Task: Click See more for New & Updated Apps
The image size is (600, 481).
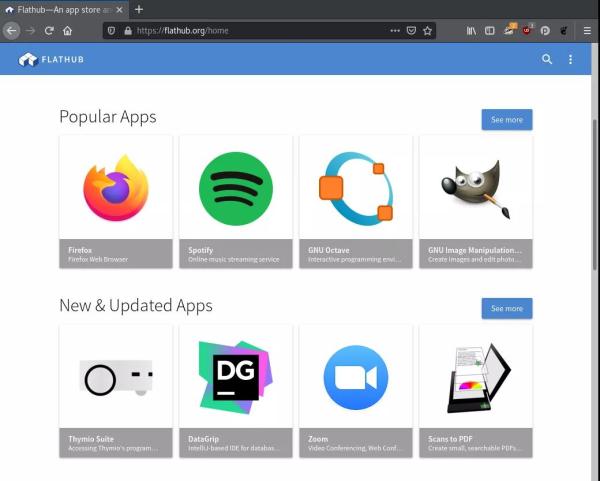Action: point(506,308)
